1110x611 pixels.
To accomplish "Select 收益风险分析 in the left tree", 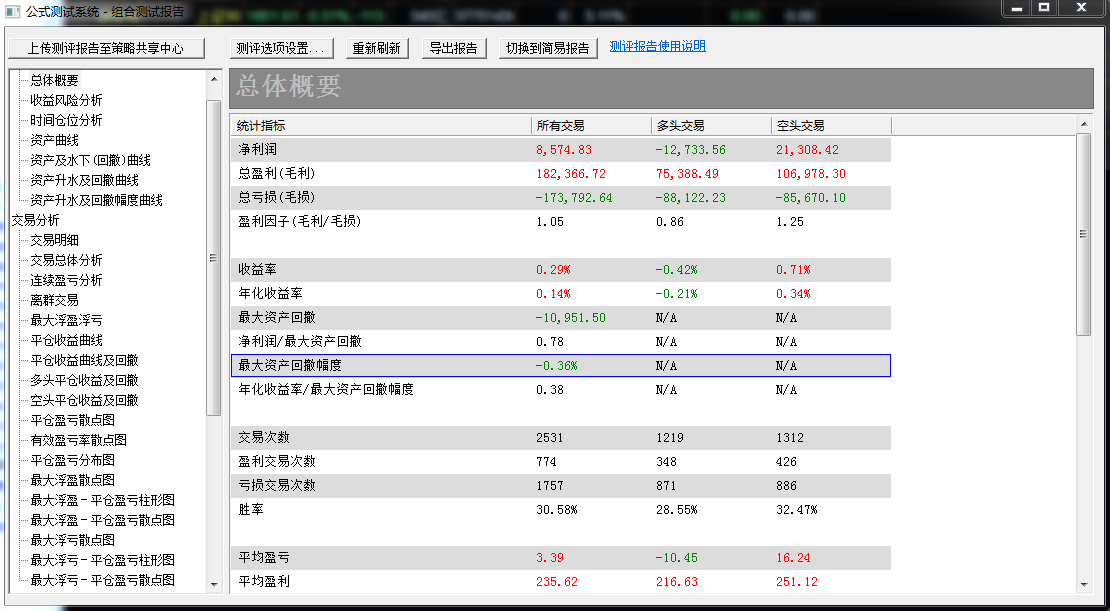I will pos(66,100).
